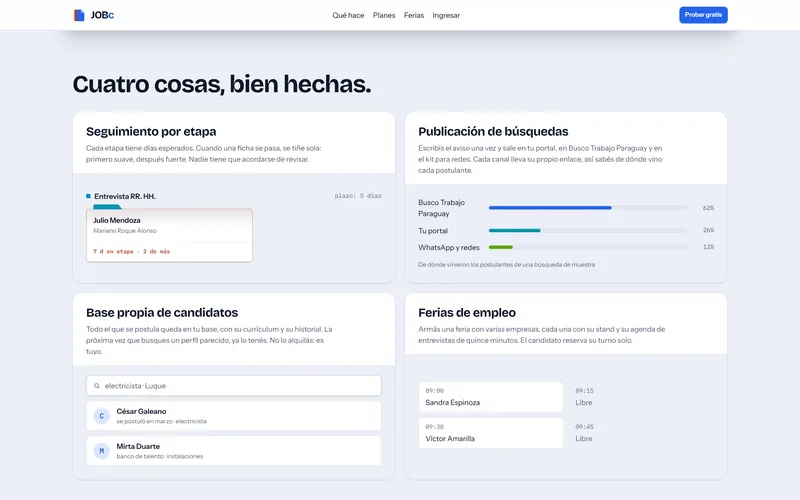Click the 12% value
Image resolution: width=800 pixels, height=500 pixels.
pyautogui.click(x=708, y=247)
